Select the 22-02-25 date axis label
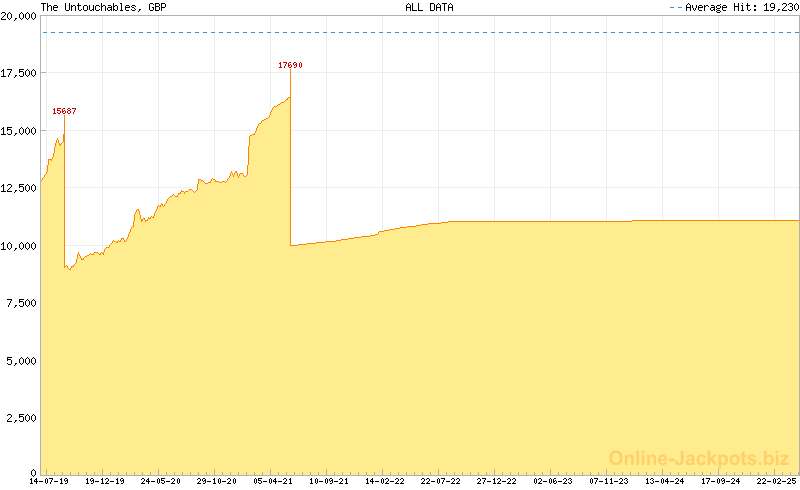The height and width of the screenshot is (490, 800). [777, 481]
